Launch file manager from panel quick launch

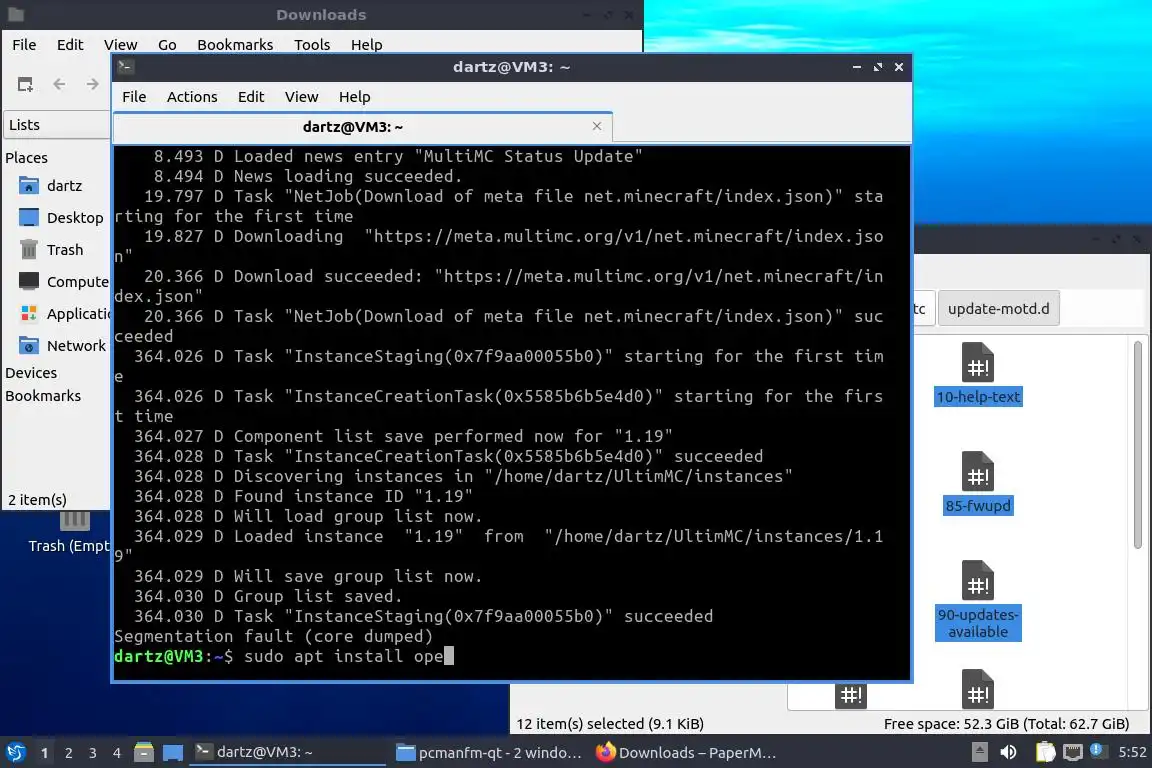tap(144, 752)
